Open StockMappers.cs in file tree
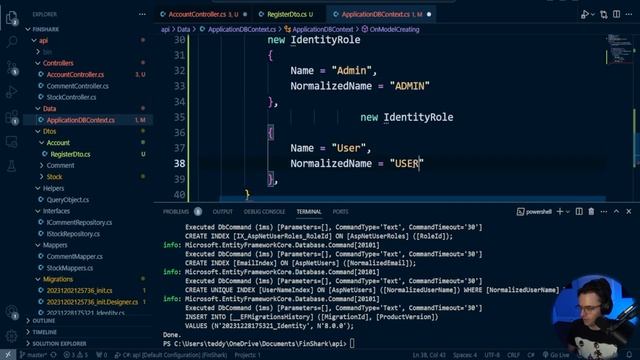Screen dimensions: 640x360 [x=69, y=268]
